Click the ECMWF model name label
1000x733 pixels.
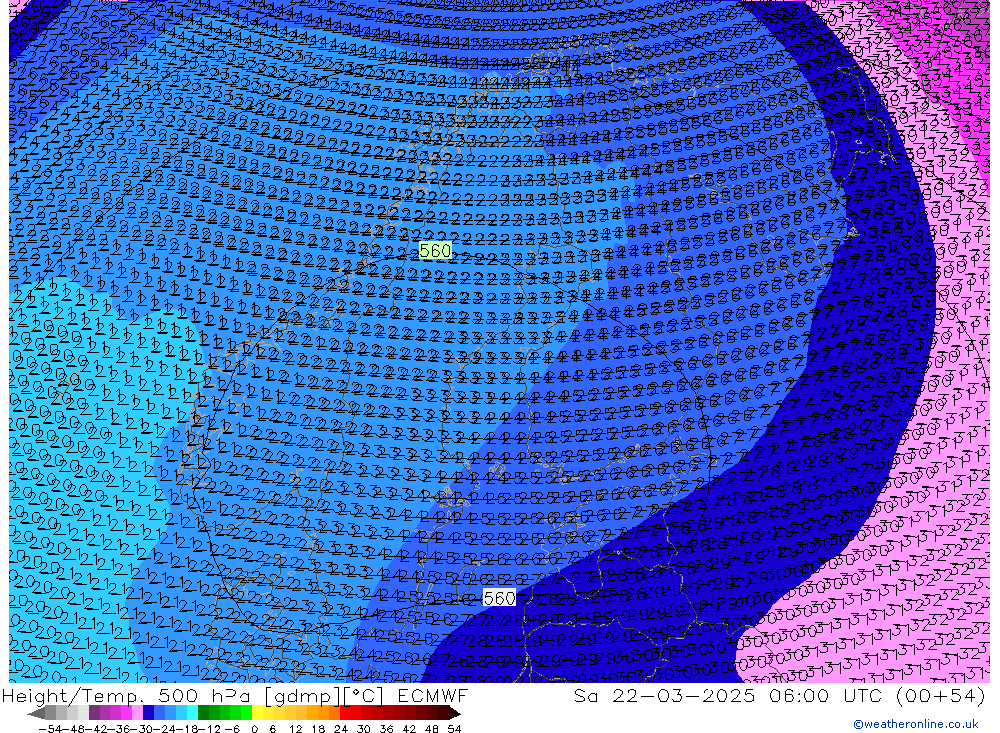coord(432,695)
